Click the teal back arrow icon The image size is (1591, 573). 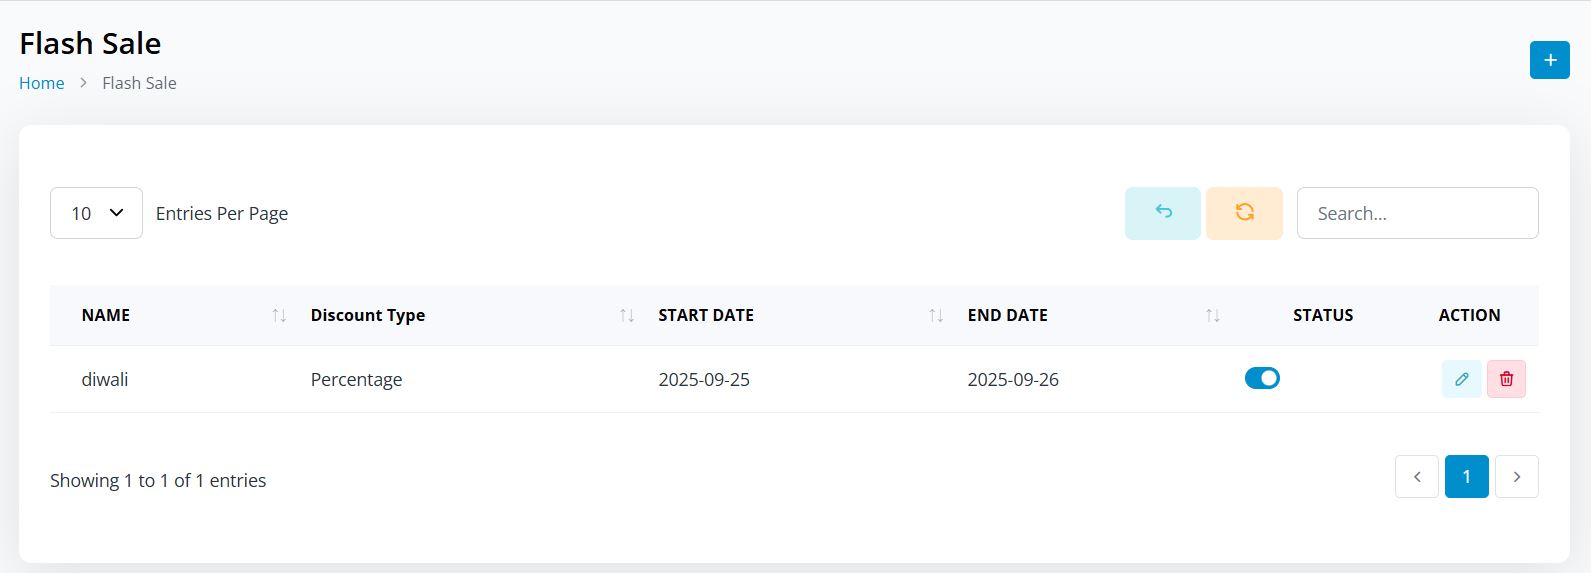click(1162, 213)
